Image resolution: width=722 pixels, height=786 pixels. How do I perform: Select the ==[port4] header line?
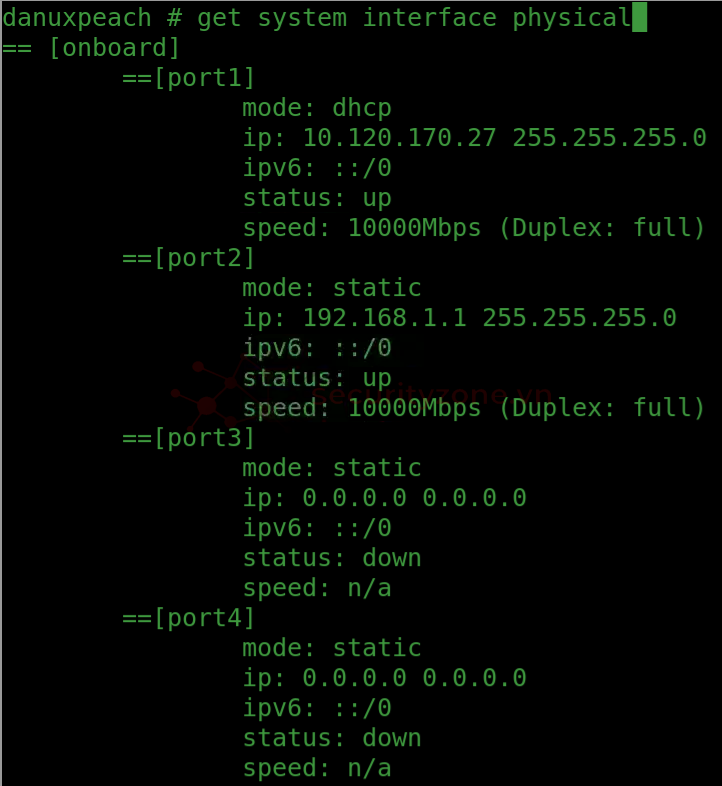click(x=189, y=618)
